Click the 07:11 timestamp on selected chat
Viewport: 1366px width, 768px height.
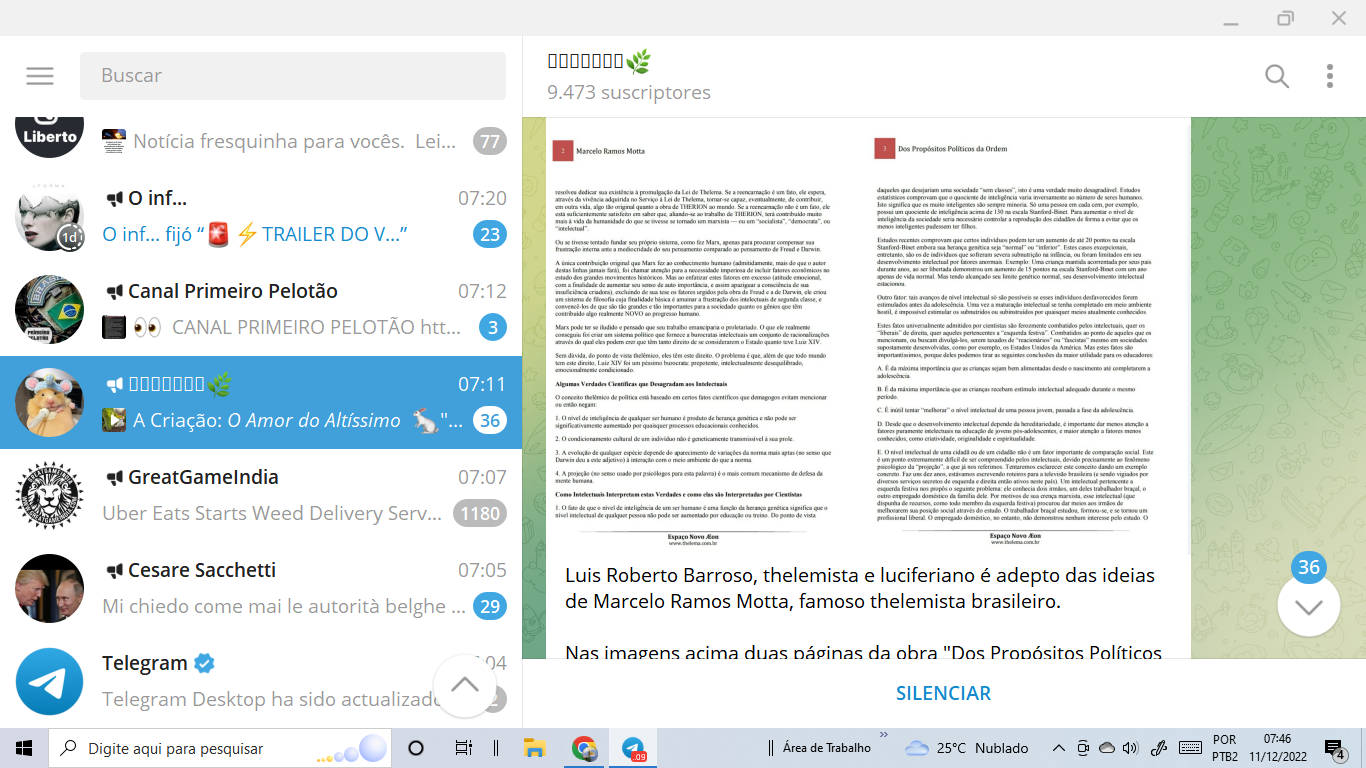click(x=482, y=384)
